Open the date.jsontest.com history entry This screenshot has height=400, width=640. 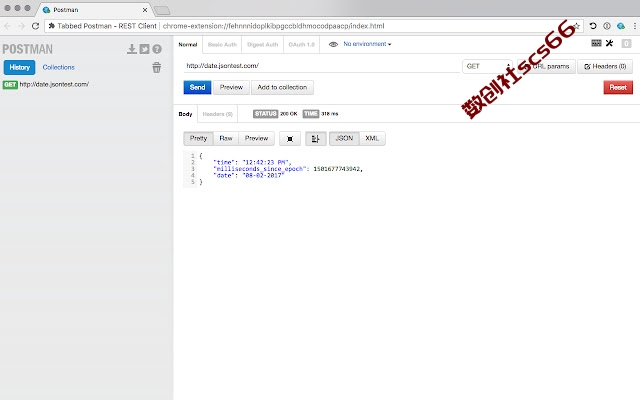(x=54, y=84)
